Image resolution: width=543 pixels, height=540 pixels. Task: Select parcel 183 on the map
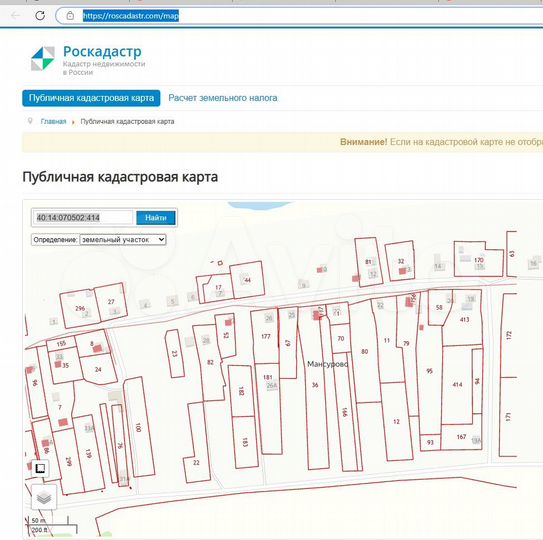click(x=245, y=442)
